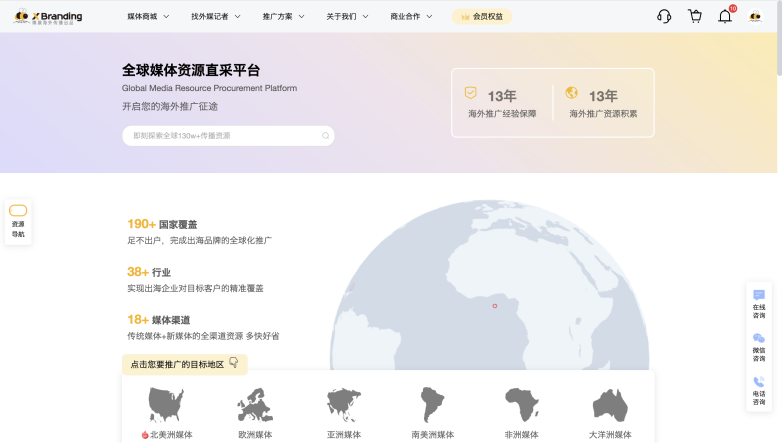Open notifications bell icon

tap(725, 16)
